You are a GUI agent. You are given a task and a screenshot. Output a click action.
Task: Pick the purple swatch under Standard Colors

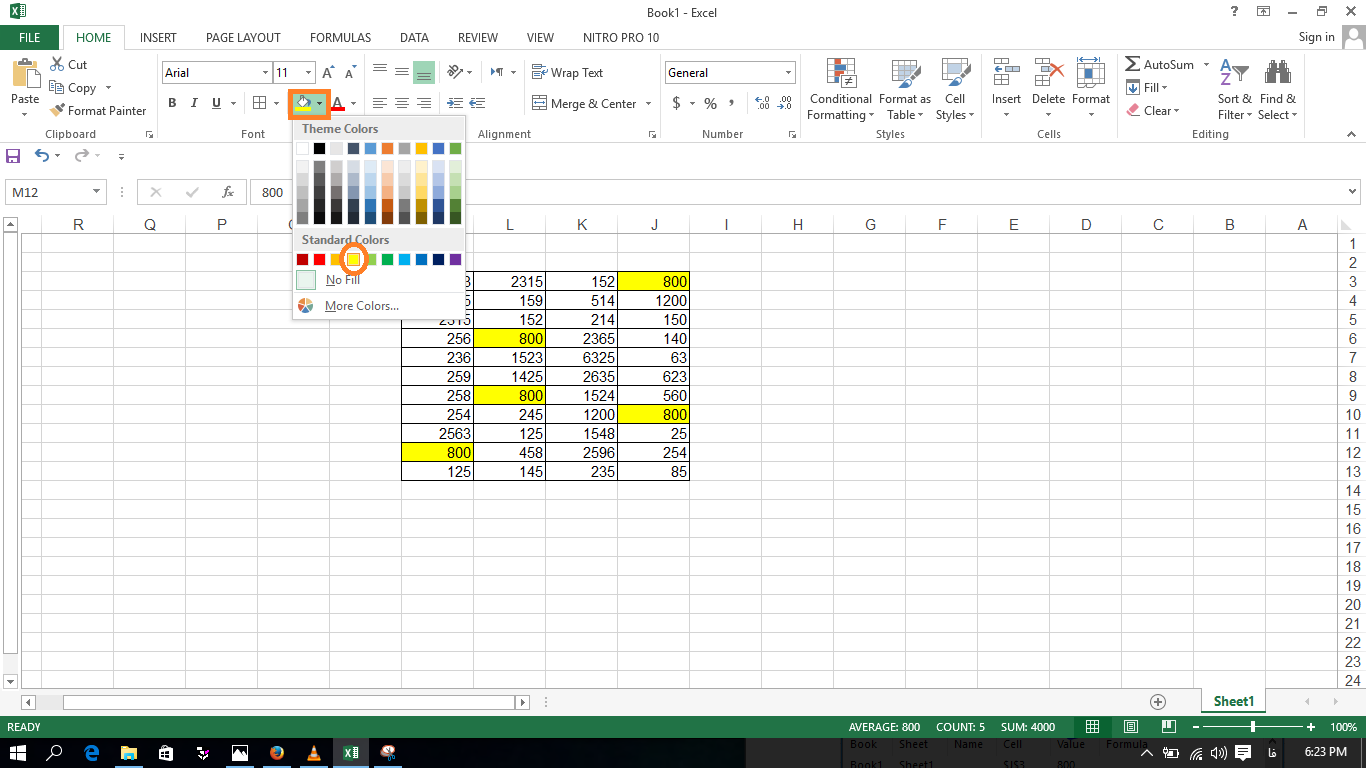[455, 259]
